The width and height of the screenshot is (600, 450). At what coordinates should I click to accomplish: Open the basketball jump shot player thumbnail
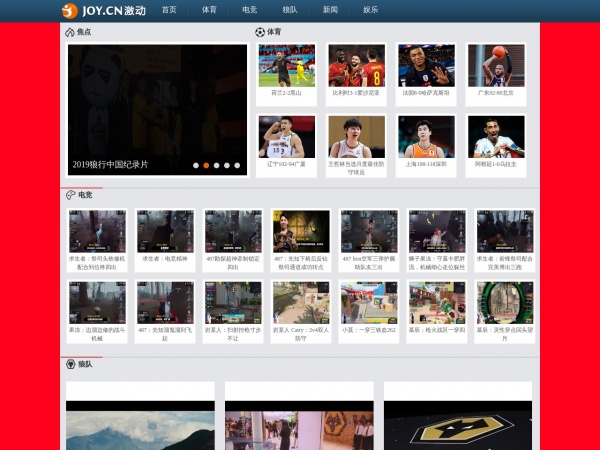(x=496, y=65)
